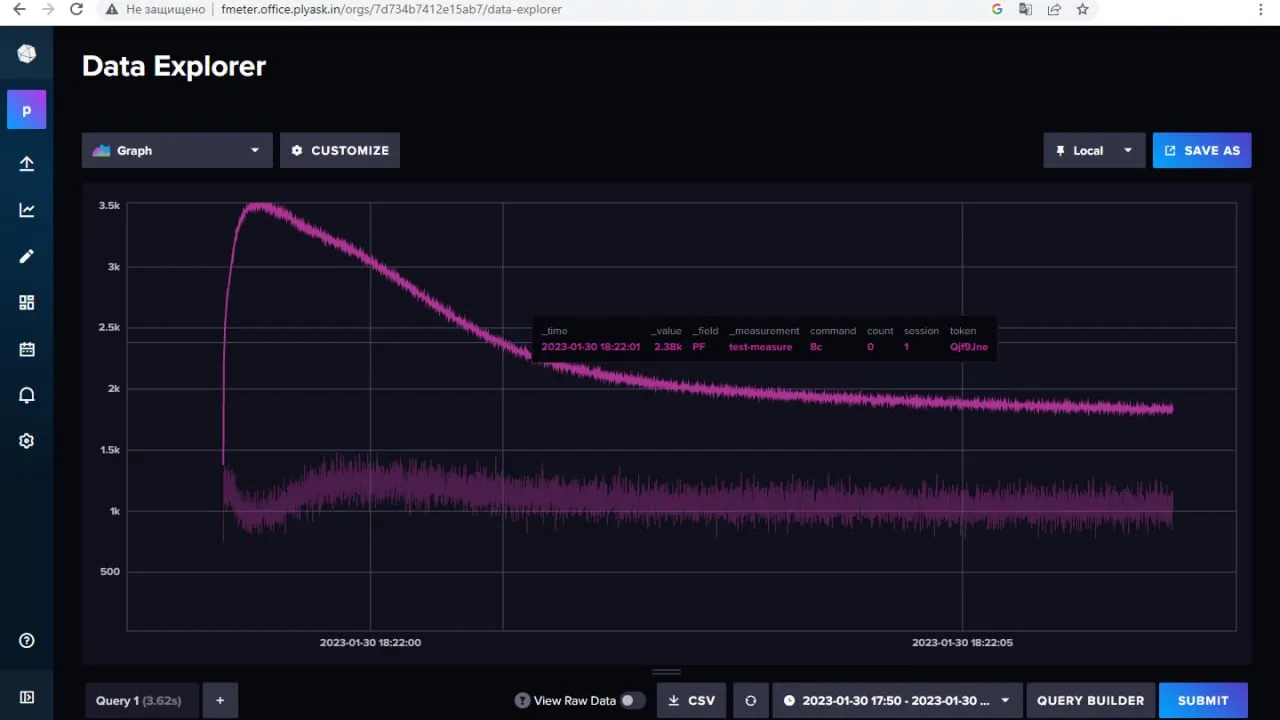Reload the page in the browser
1280x720 pixels.
tap(77, 9)
